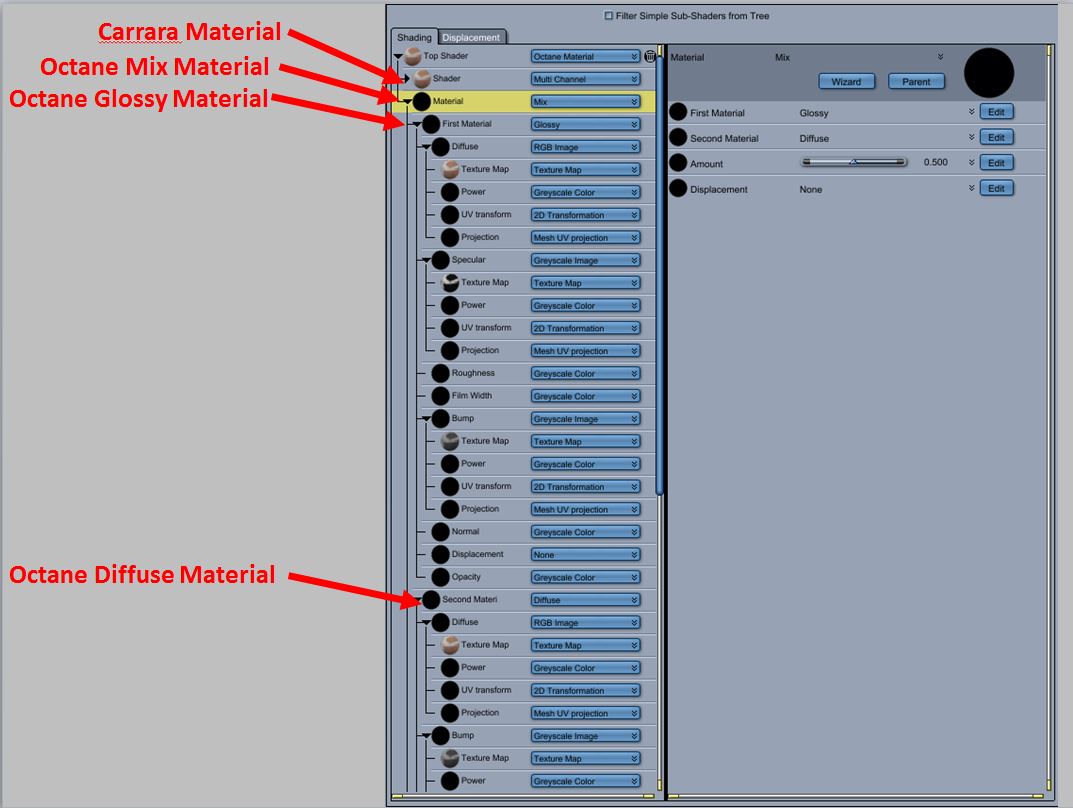The width and height of the screenshot is (1073, 808).
Task: Click the Wizard button
Action: point(846,81)
